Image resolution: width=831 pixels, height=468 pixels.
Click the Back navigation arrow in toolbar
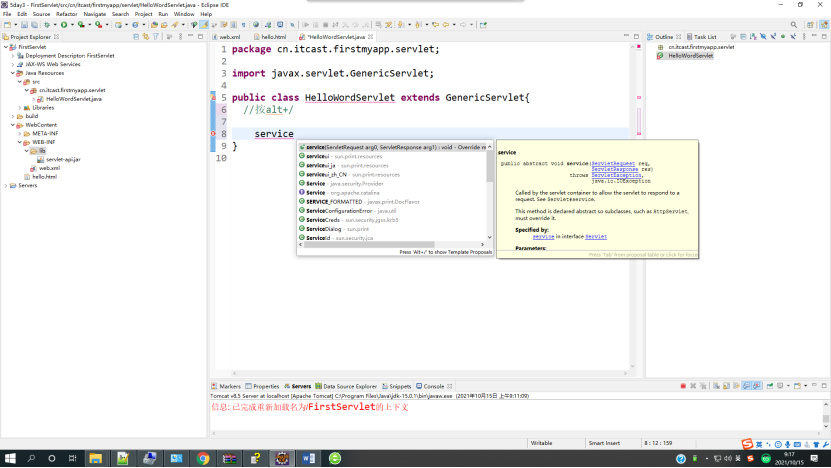coord(446,25)
